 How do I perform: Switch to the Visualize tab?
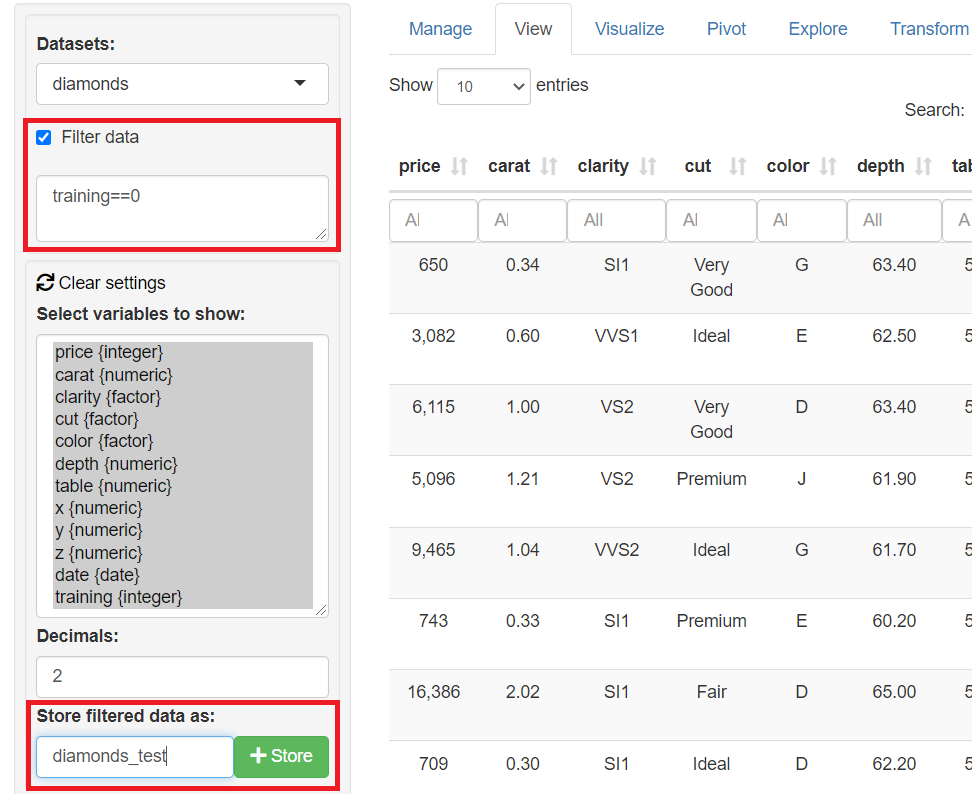(629, 29)
